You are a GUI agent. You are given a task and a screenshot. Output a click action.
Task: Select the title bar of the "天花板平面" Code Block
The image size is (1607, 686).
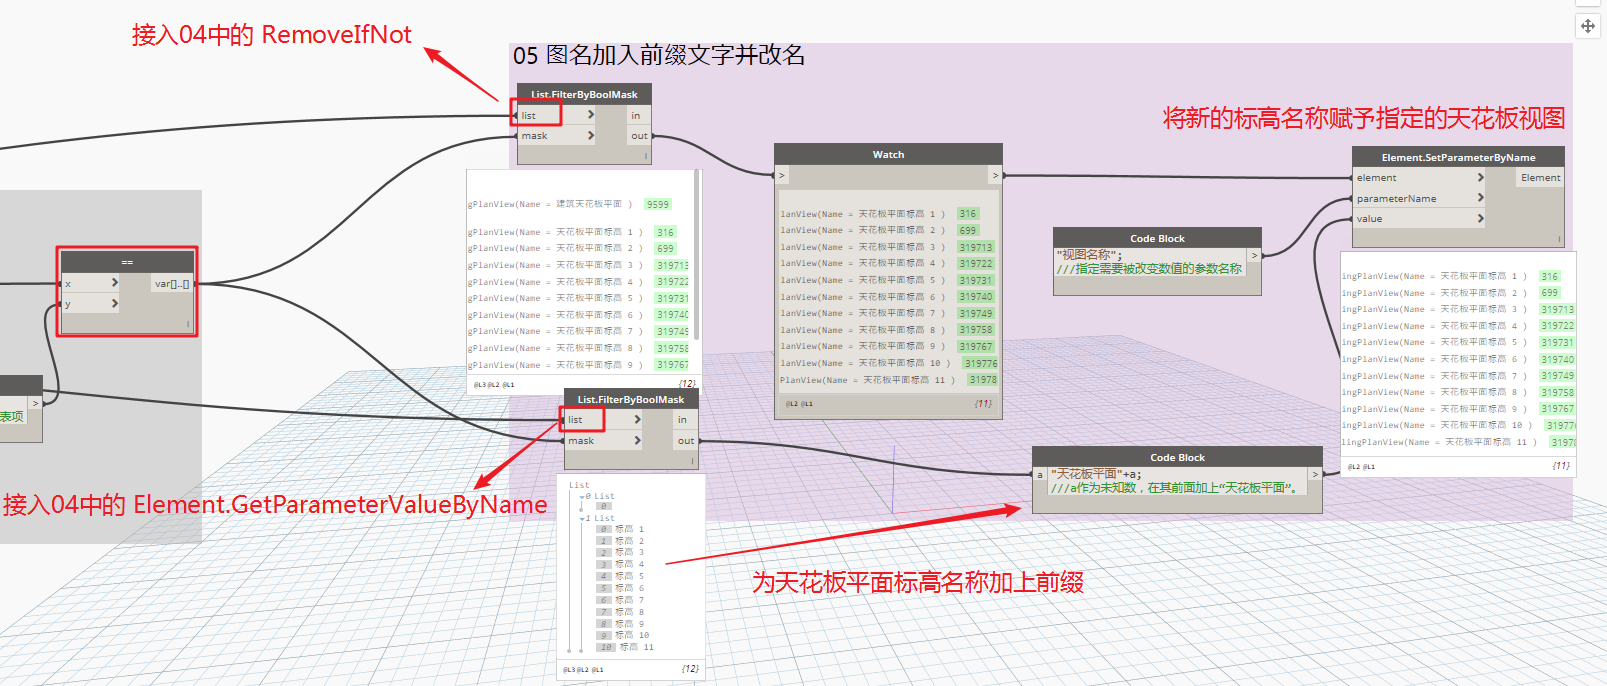pyautogui.click(x=1177, y=457)
